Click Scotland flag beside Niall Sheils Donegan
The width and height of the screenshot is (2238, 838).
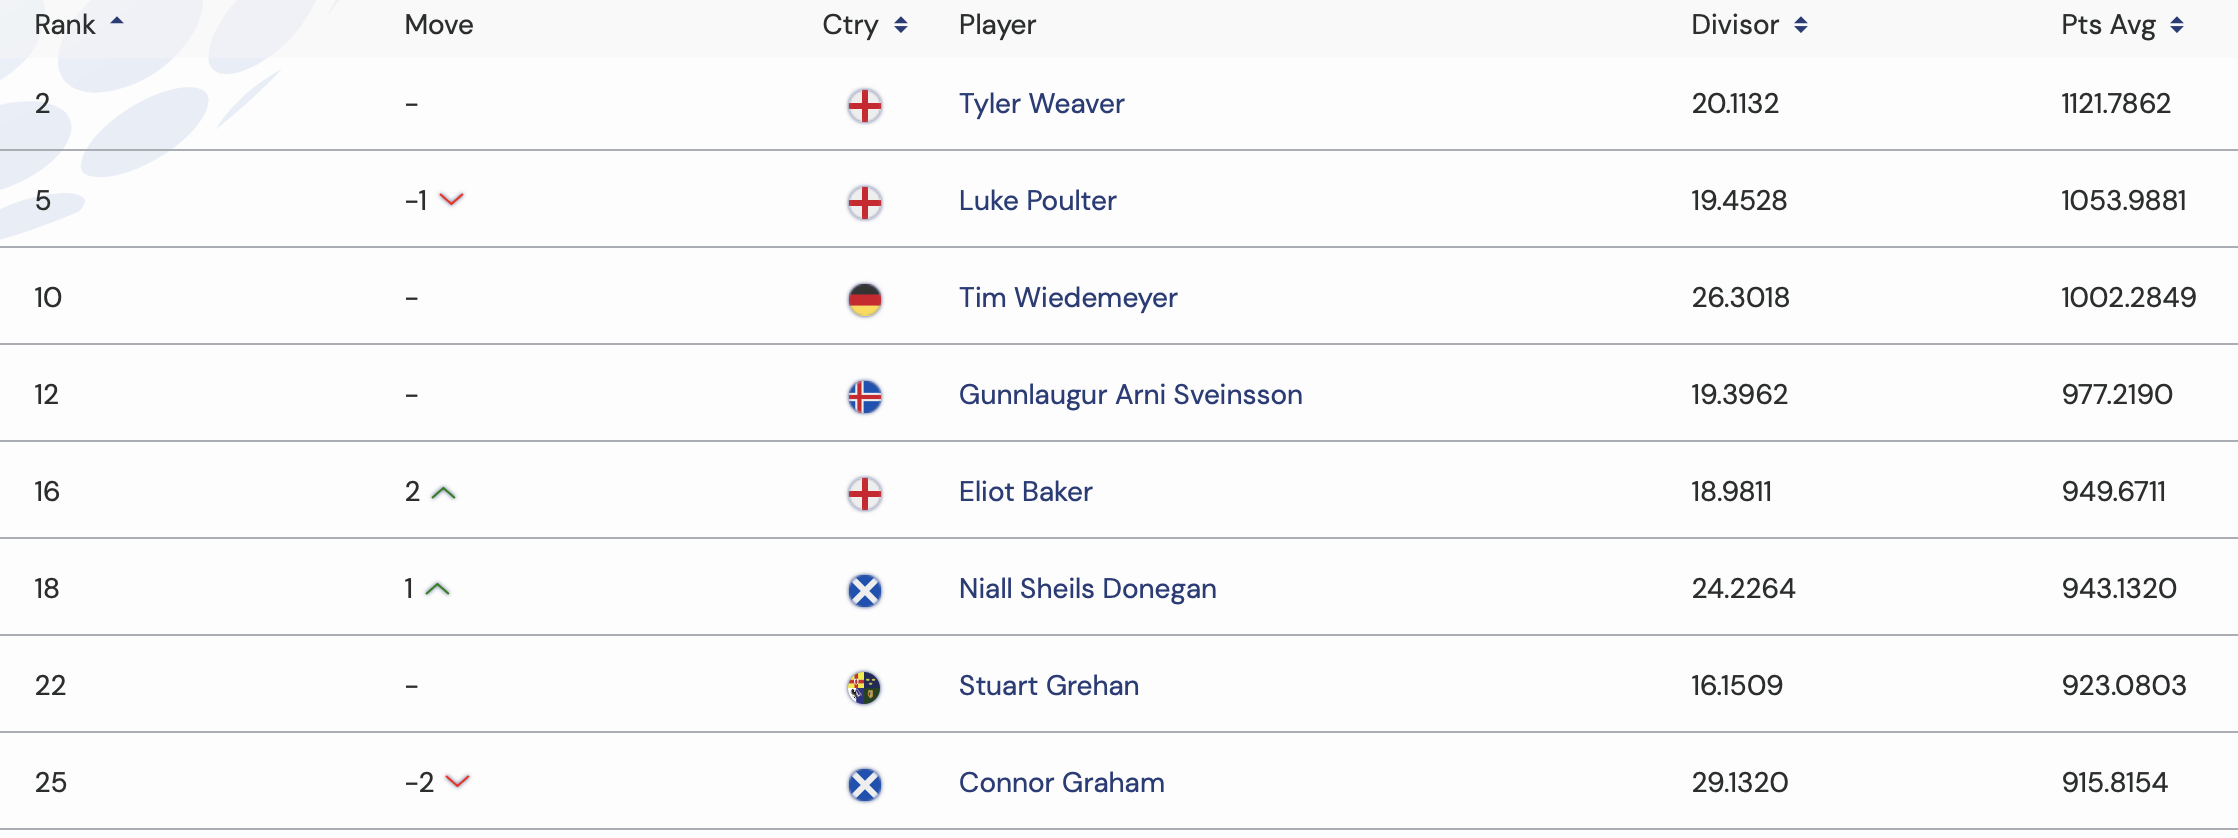(x=865, y=590)
